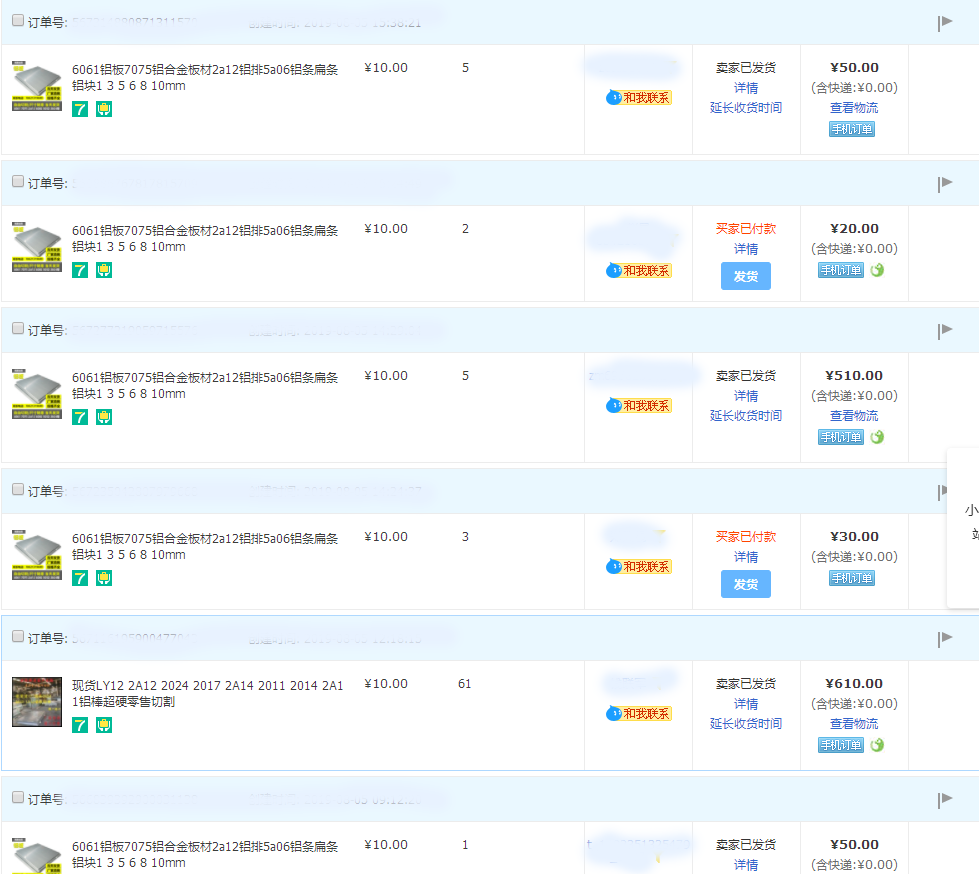Screen dimensions: 979x874
Task: Select the checkbox for the ¥20.00 order
Action: point(18,182)
